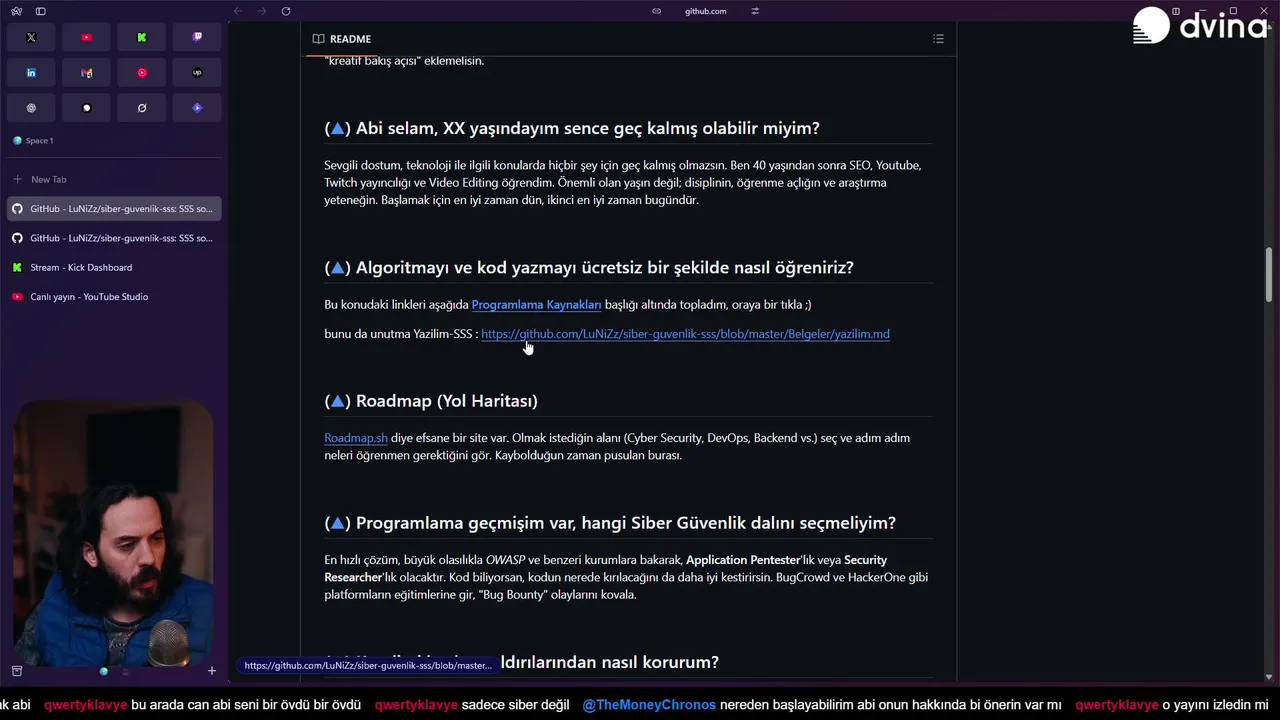Follow the Programlama Kaynakları link
1280x720 pixels.
tap(536, 305)
